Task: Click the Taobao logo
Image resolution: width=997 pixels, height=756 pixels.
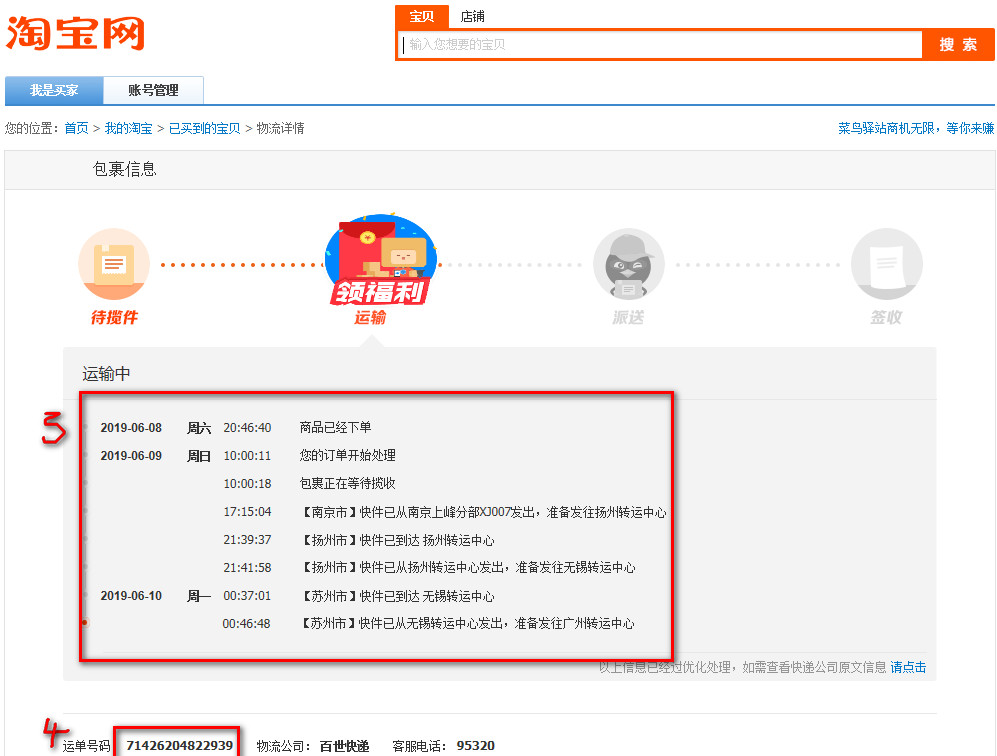Action: (x=75, y=33)
